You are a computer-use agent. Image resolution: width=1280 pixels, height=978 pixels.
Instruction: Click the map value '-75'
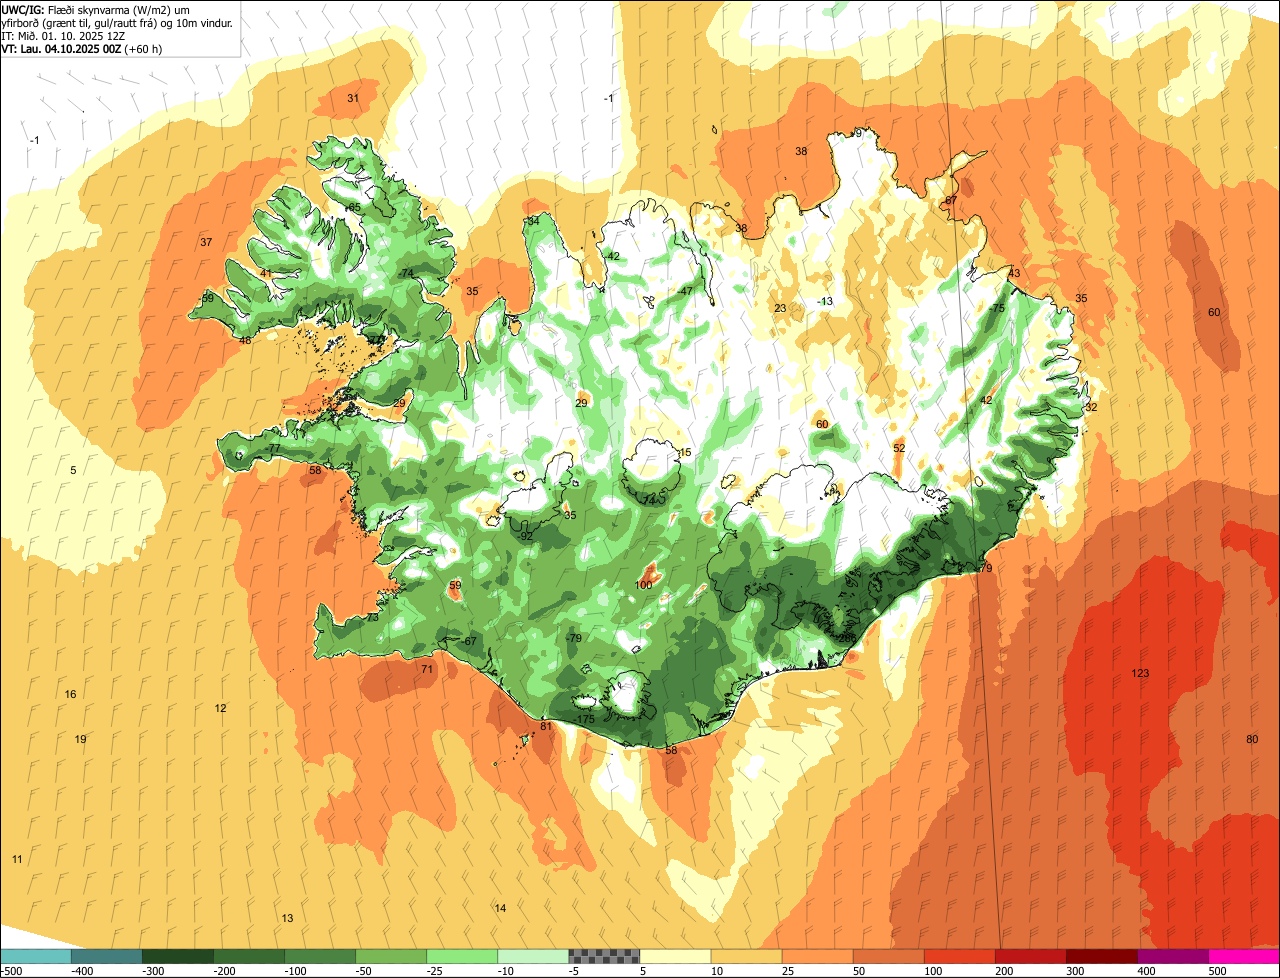(996, 309)
